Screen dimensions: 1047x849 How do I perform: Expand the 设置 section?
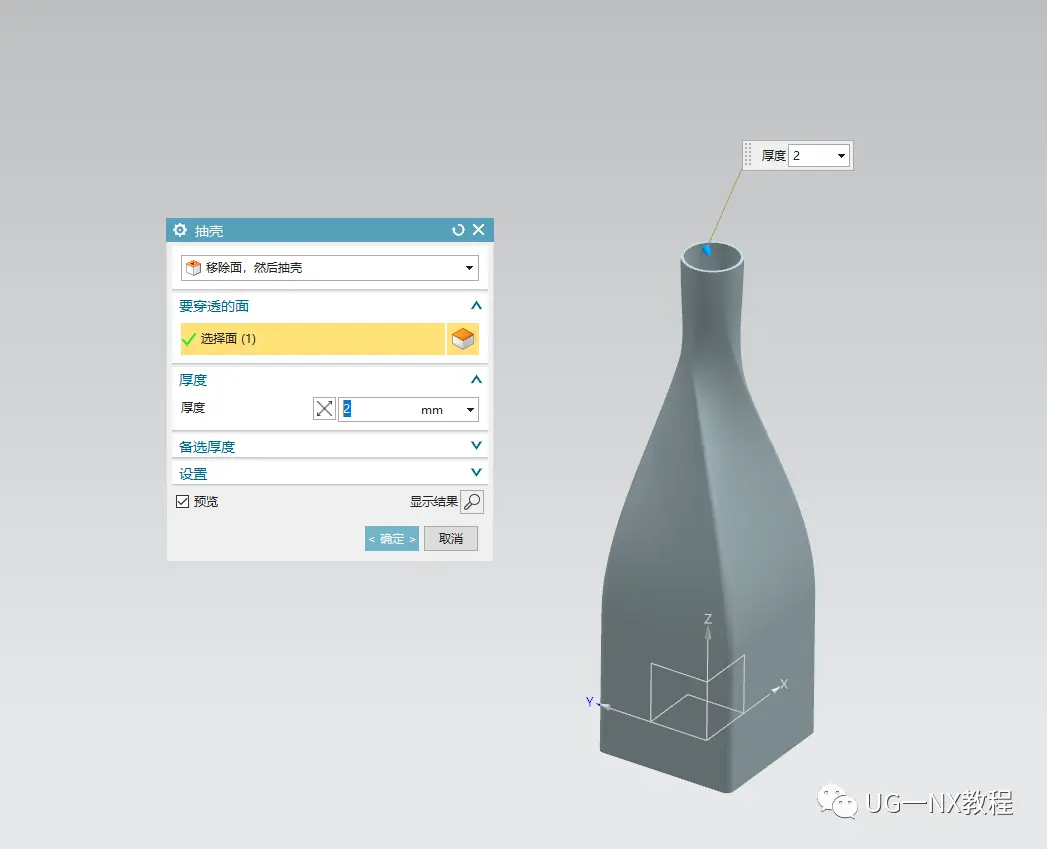[476, 473]
